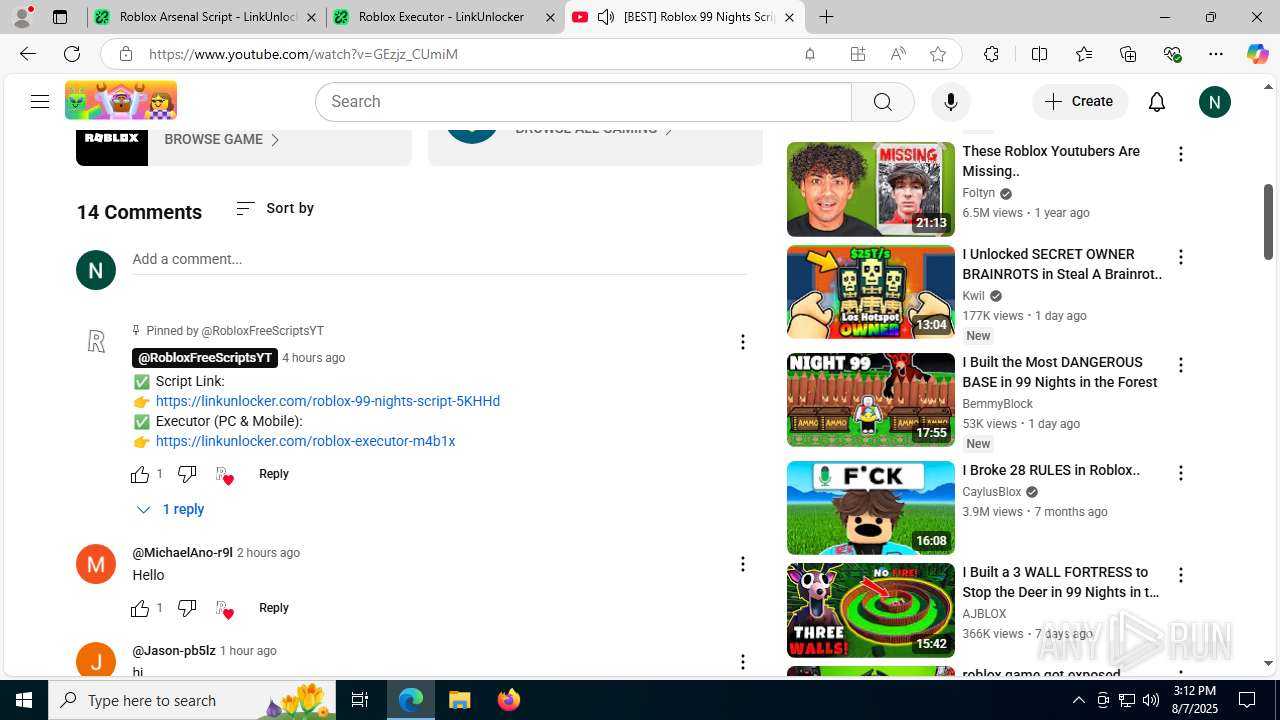Open SECRET OWNER BRAINROTS video thumbnail
Screen dimensions: 1280x720
[x=870, y=292]
